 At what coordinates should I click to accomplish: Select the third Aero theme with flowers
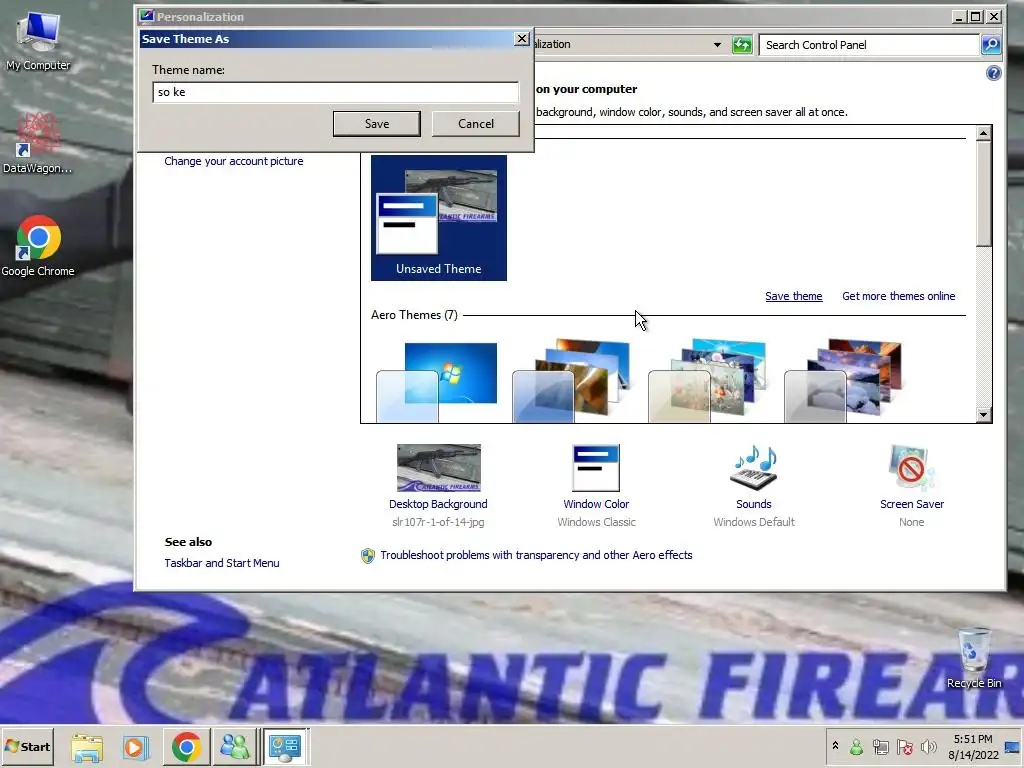707,381
